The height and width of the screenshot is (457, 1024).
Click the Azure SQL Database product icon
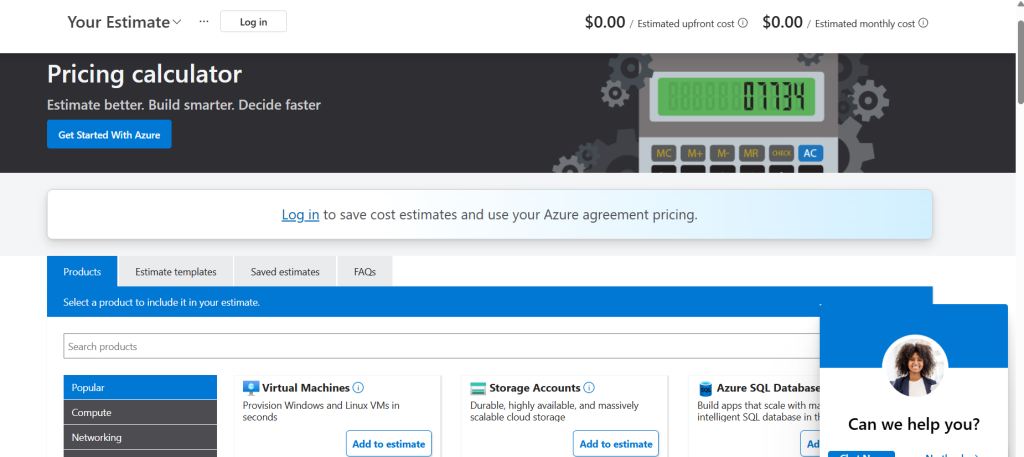[x=705, y=388]
